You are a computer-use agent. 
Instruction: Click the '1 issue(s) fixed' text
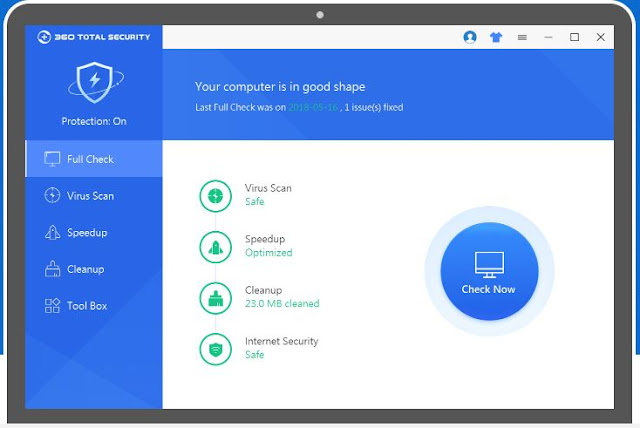click(374, 107)
